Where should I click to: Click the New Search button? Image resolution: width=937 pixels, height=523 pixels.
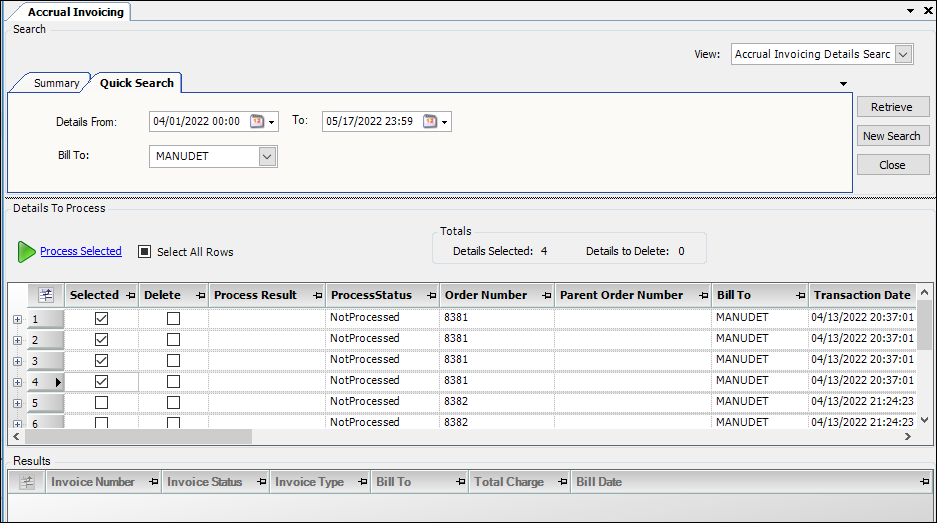tap(892, 136)
